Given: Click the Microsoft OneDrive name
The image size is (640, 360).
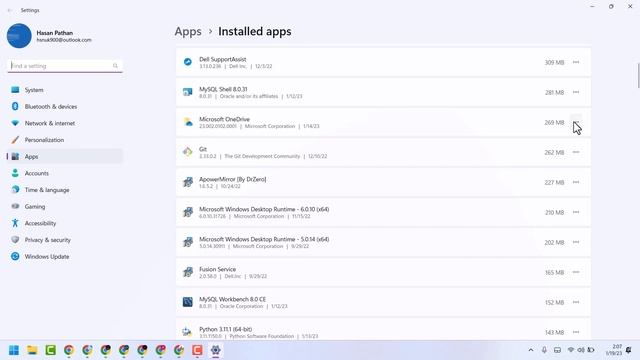Looking at the screenshot, I should pos(224,119).
